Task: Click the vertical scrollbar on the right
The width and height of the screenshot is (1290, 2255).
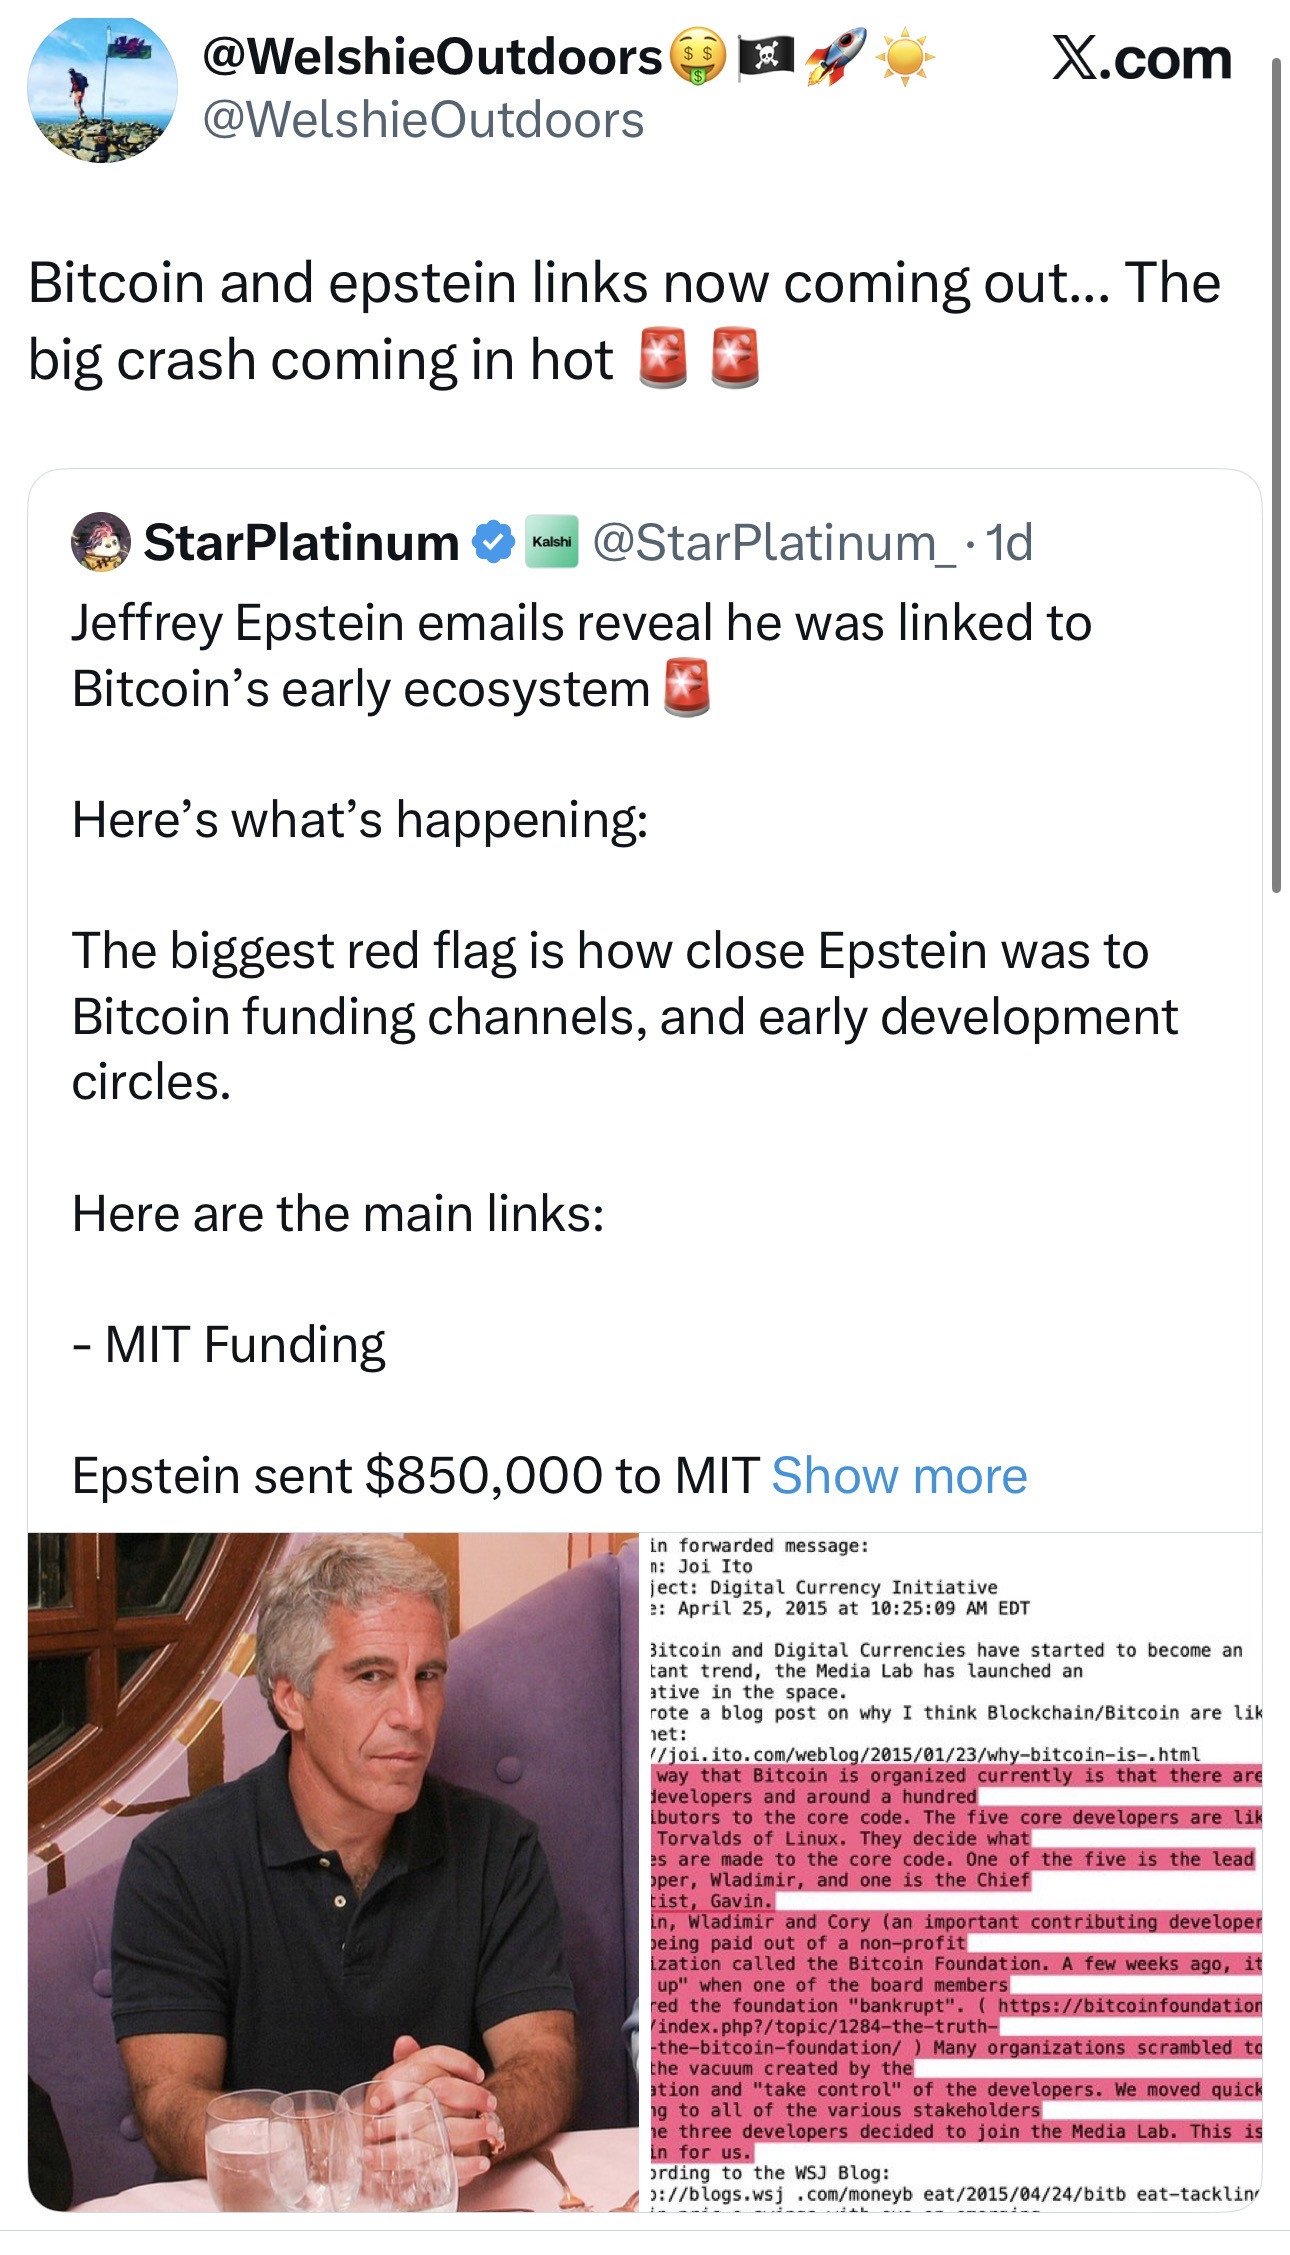Action: [1276, 475]
